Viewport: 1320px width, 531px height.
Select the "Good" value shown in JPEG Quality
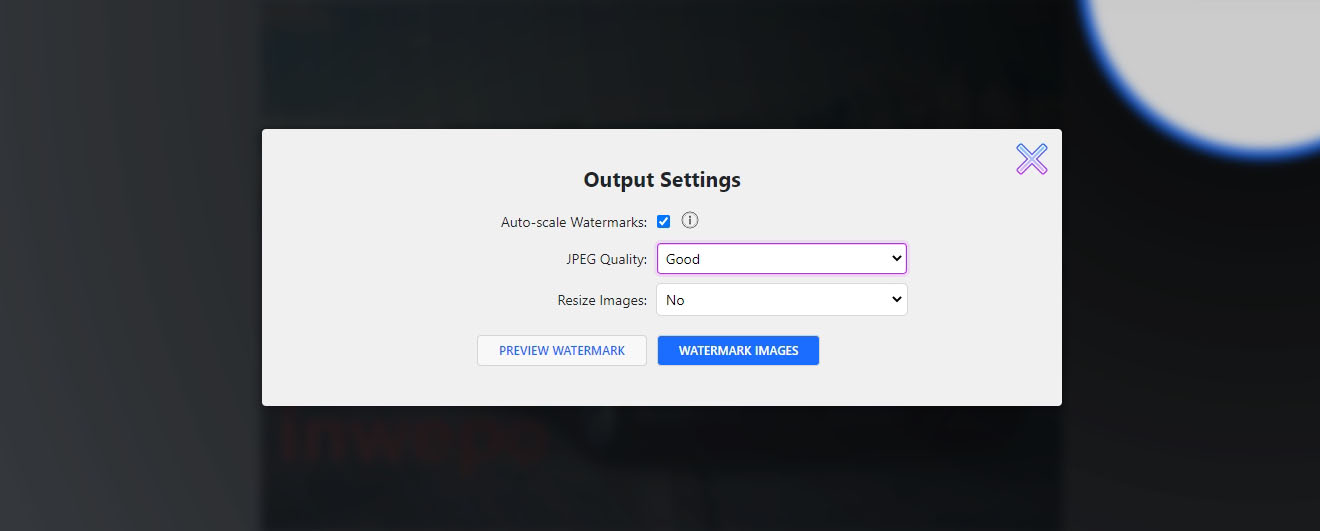684,259
